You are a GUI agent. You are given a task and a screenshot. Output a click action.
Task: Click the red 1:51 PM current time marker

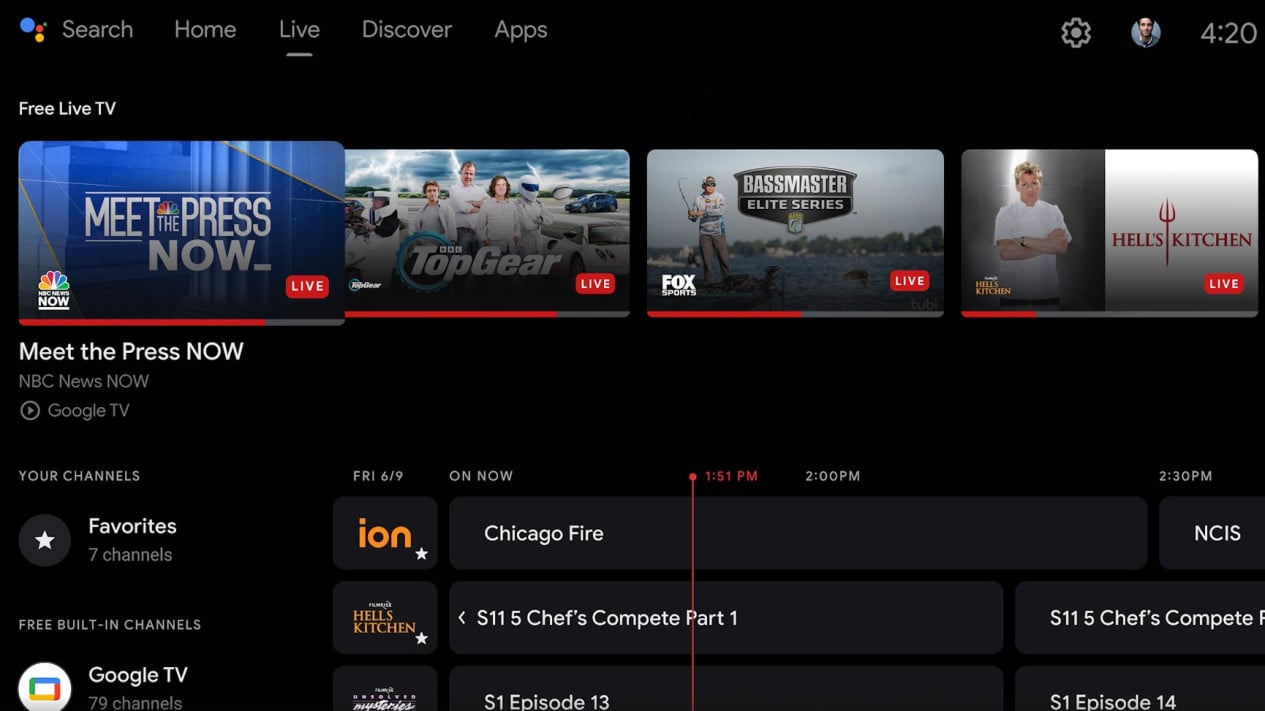[731, 476]
